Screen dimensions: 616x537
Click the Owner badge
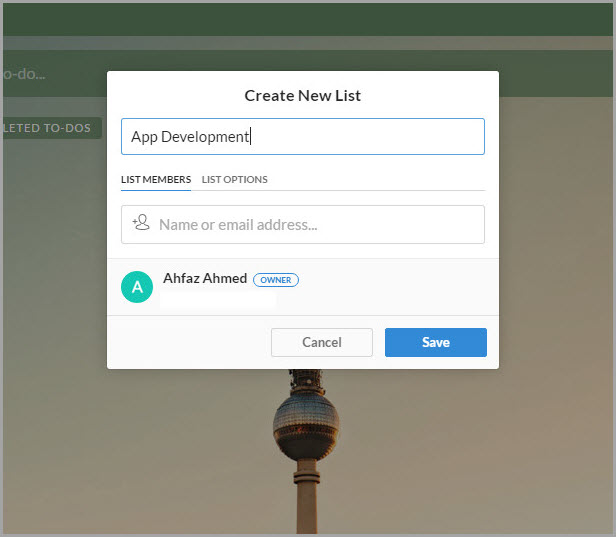(276, 280)
